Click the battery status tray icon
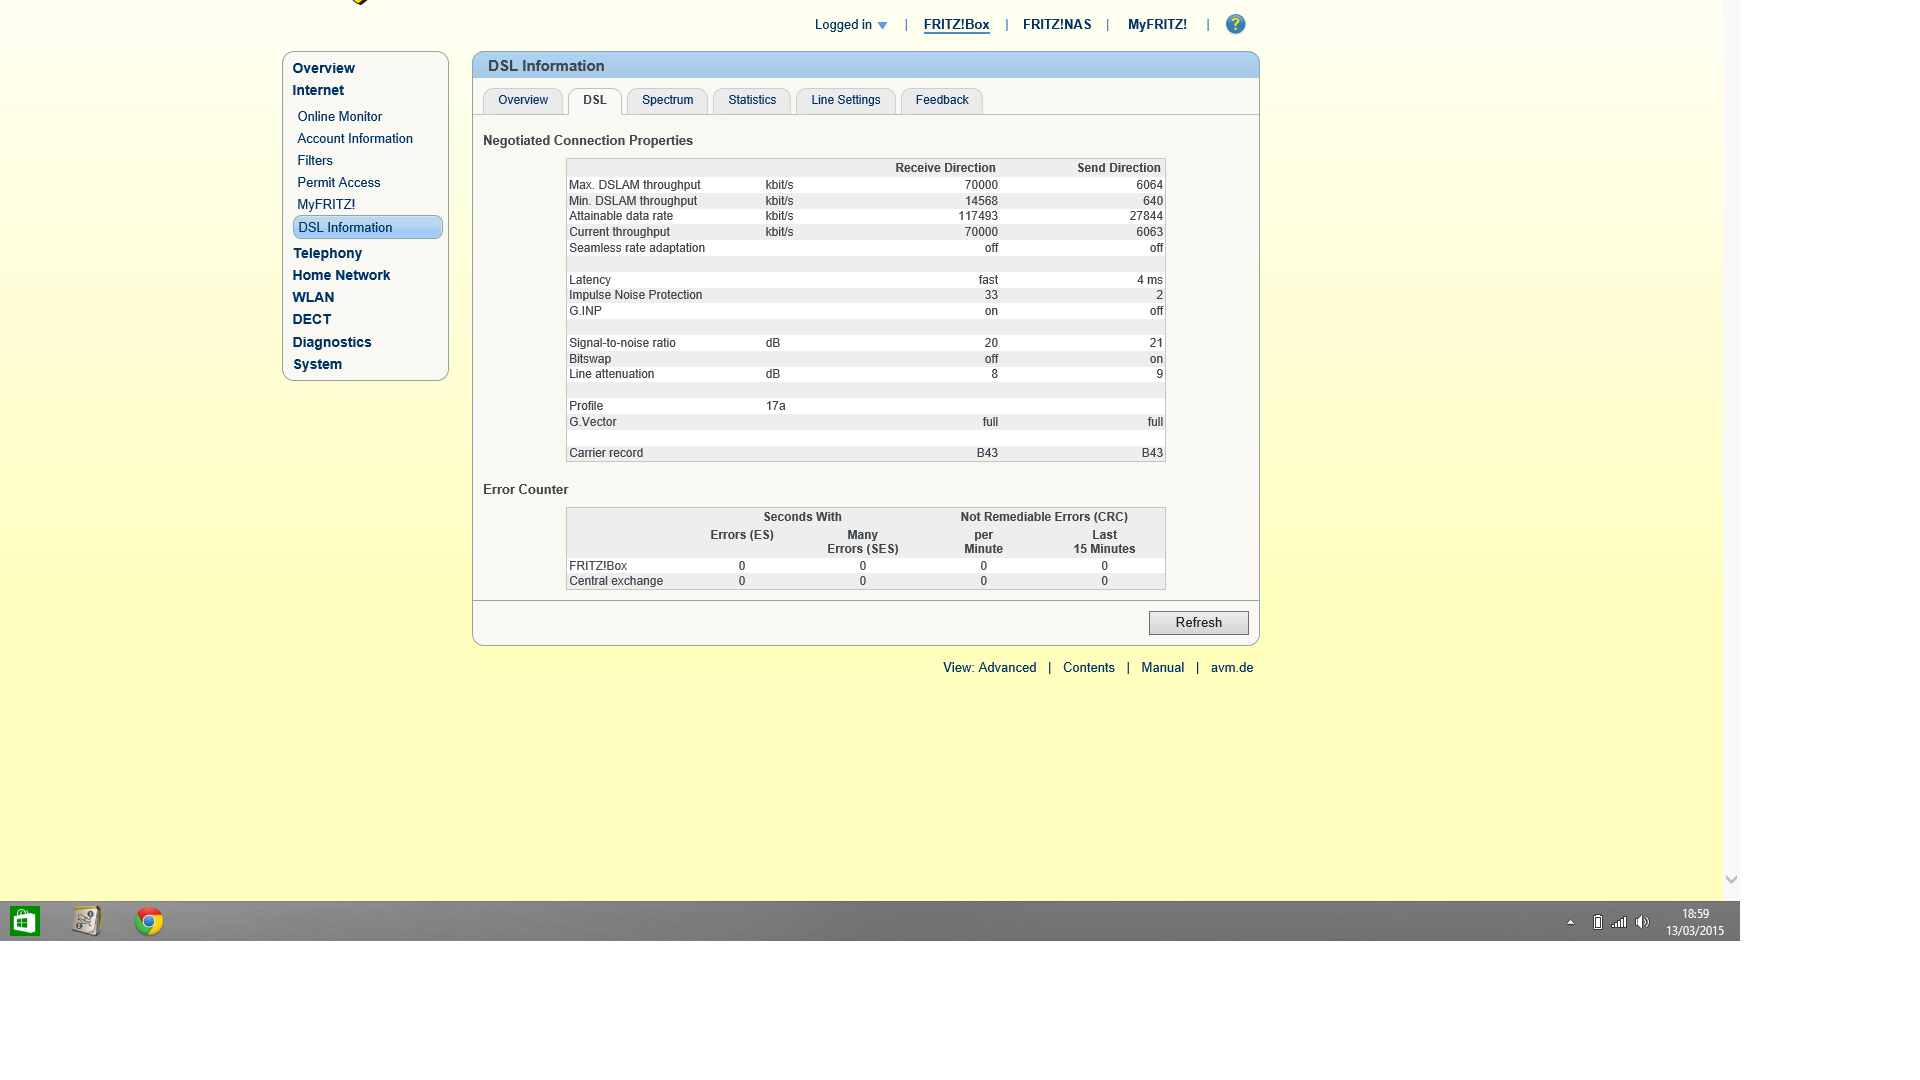This screenshot has width=1920, height=1080. (x=1597, y=922)
